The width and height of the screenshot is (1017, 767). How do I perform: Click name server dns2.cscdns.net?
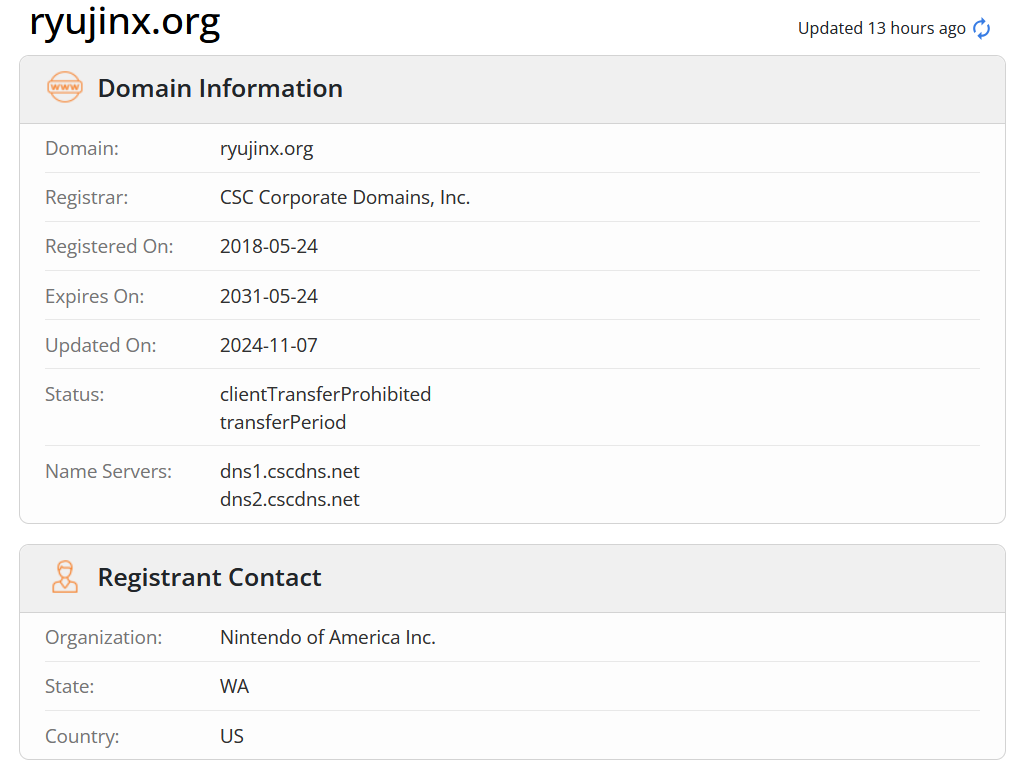point(289,499)
